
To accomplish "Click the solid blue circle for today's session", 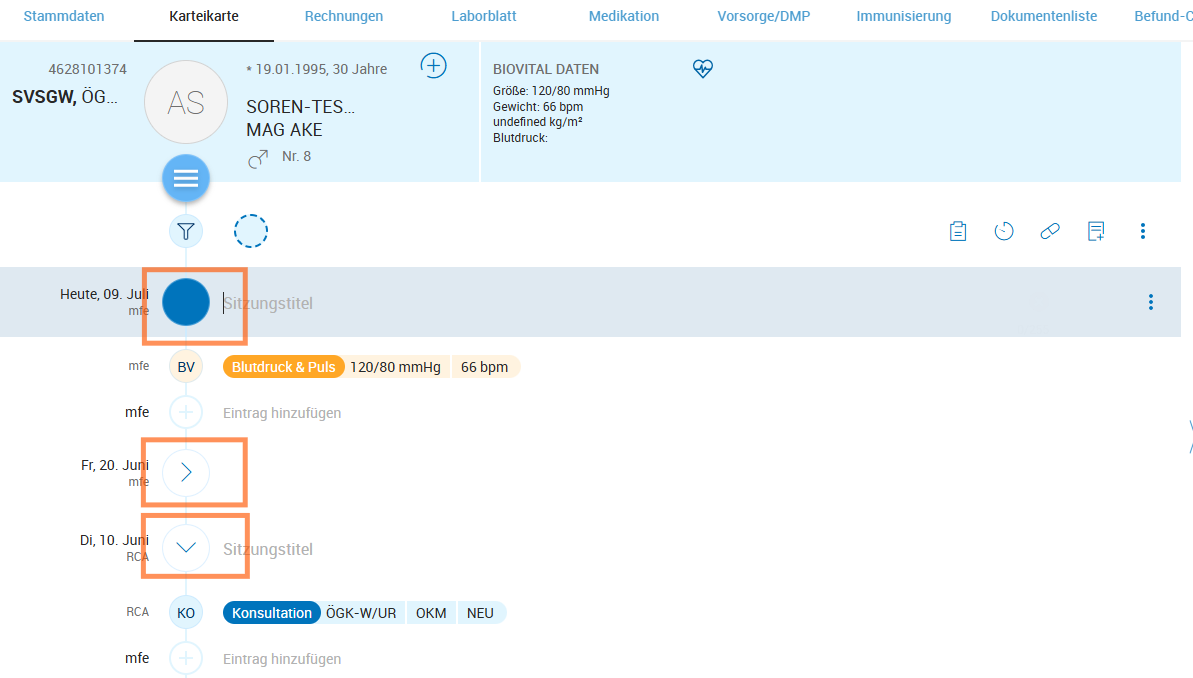I will (186, 302).
